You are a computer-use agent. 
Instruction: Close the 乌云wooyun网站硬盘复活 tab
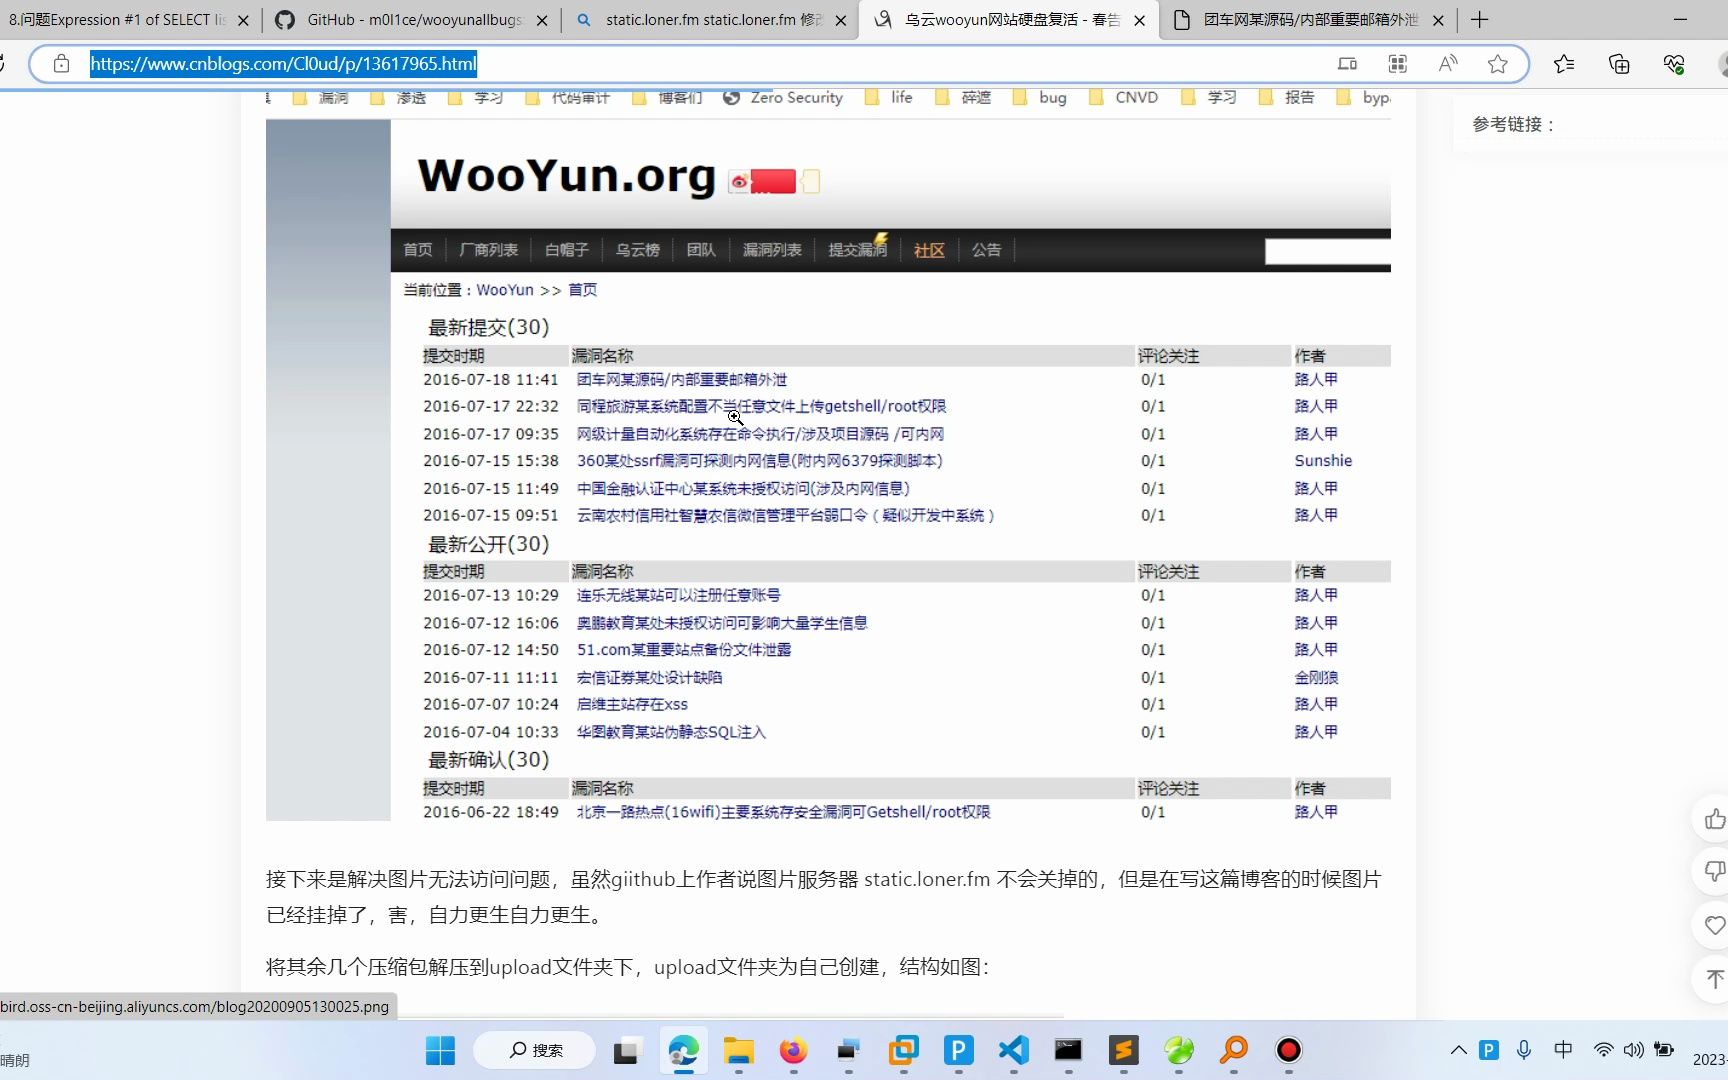coord(1139,20)
